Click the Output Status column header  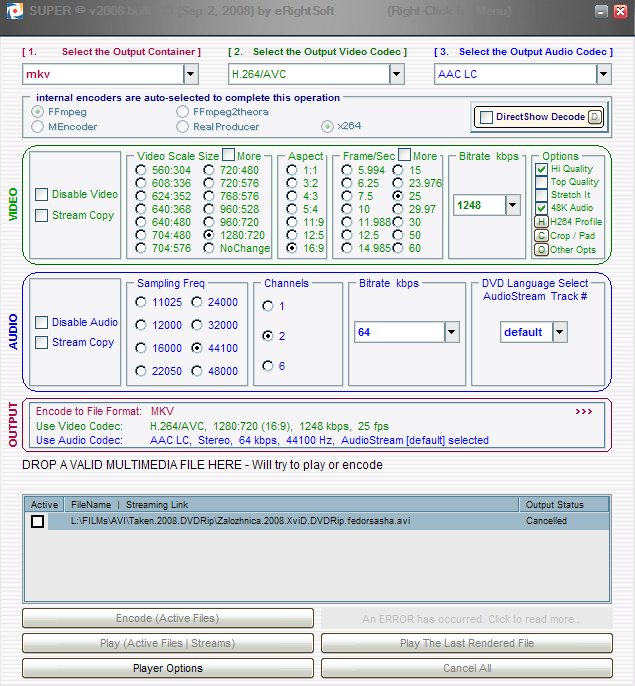pyautogui.click(x=564, y=504)
